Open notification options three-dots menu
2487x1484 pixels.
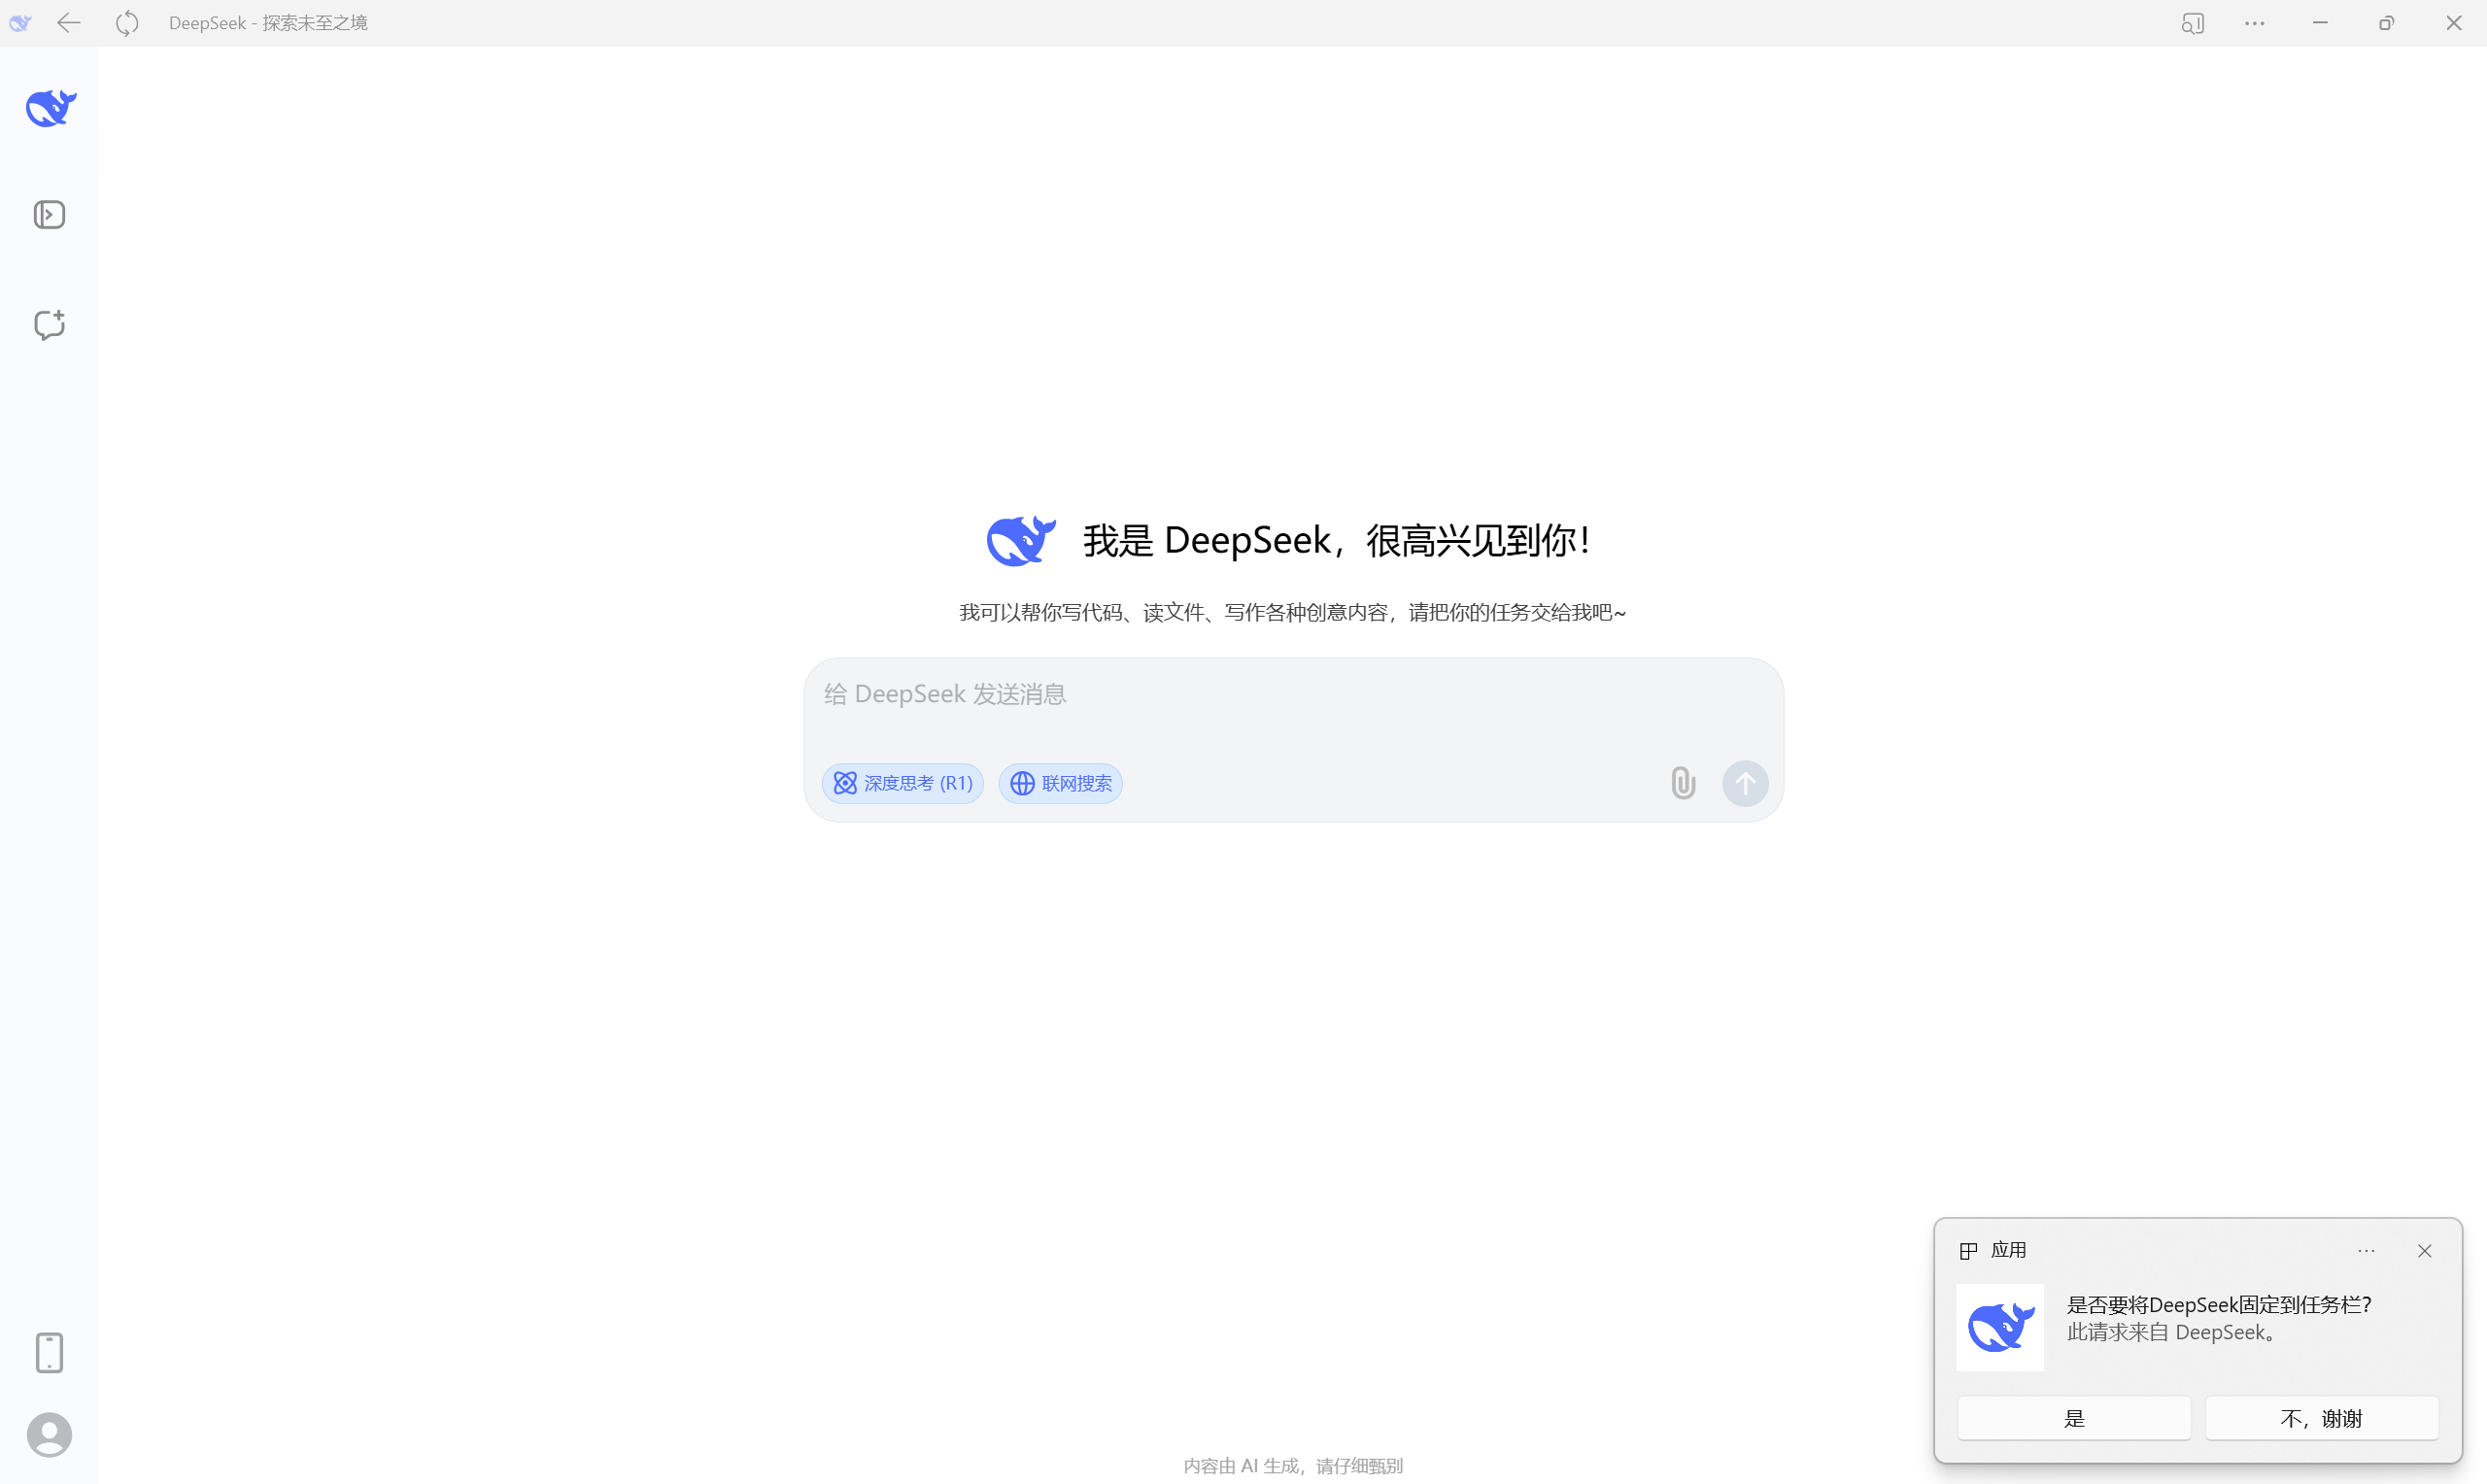tap(2366, 1251)
